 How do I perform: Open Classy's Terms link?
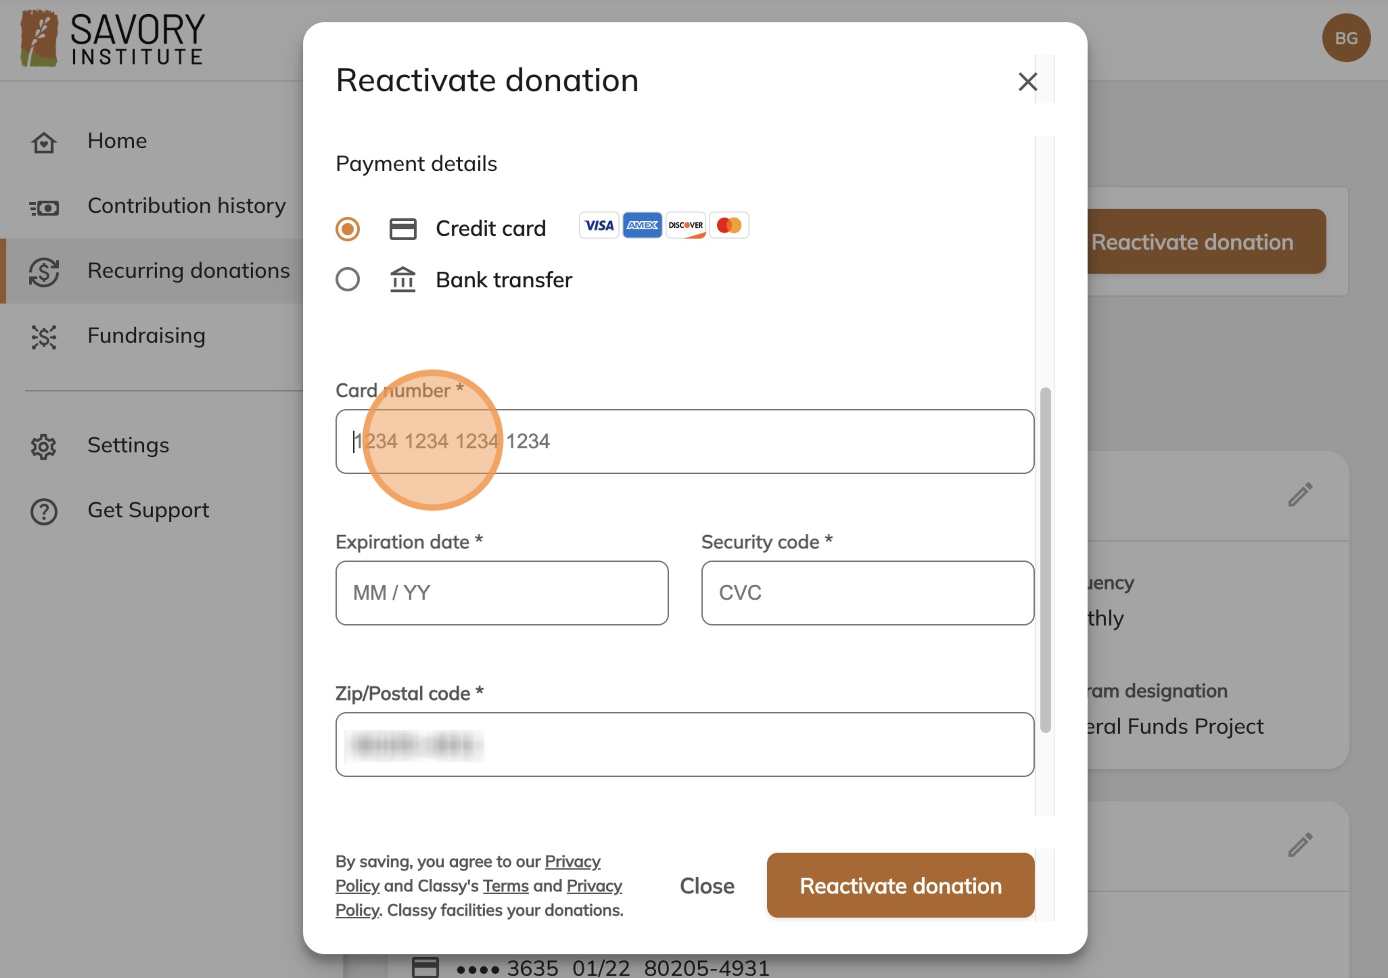pos(506,886)
